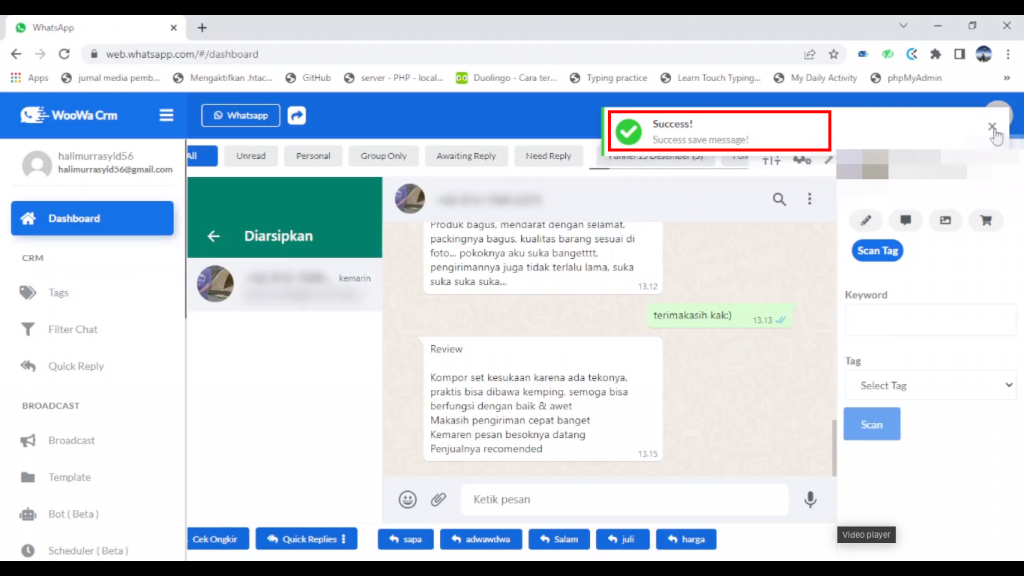Dismiss the Success notification
The image size is (1024, 576).
(x=992, y=128)
